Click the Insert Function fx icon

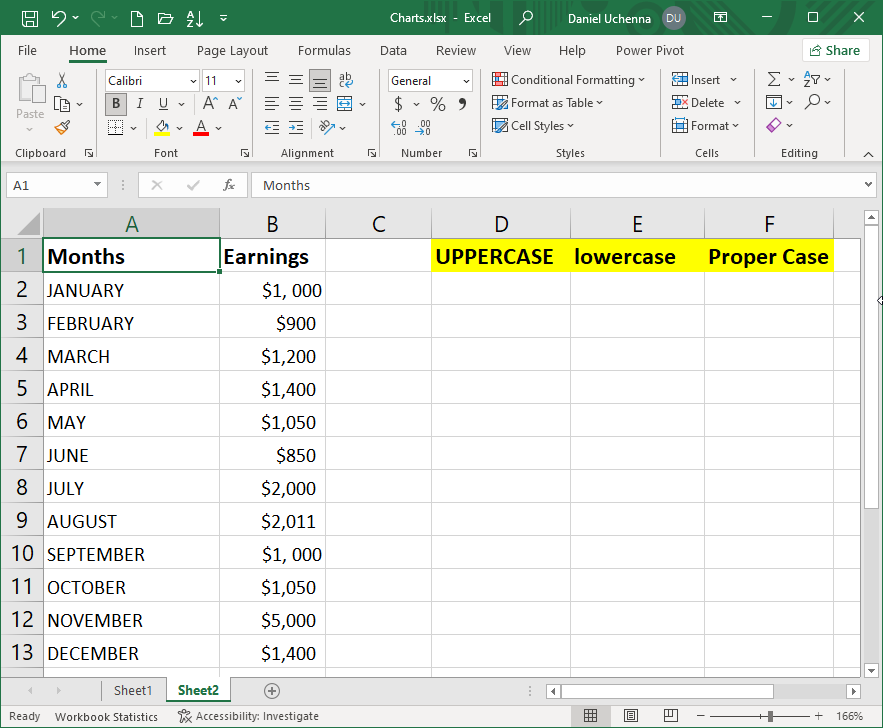pos(229,185)
